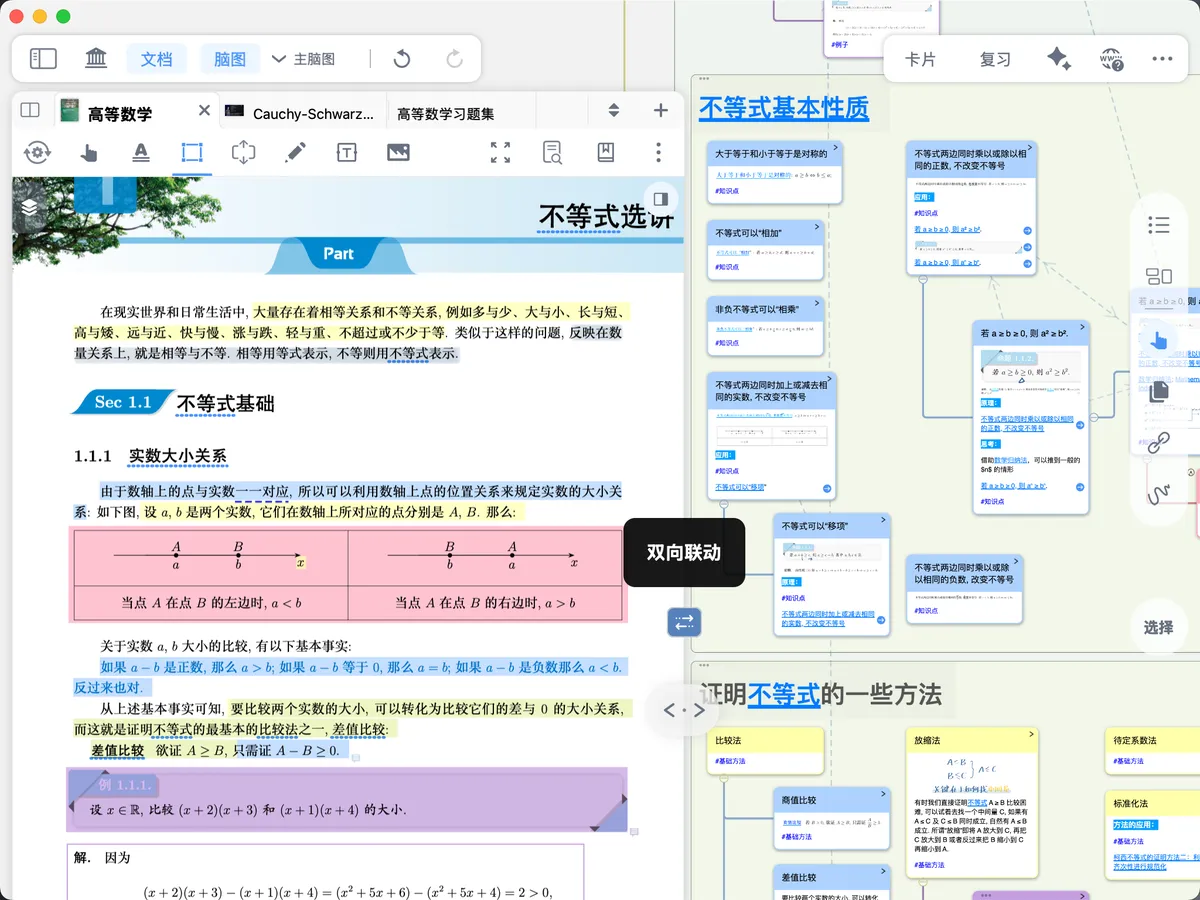Screen dimensions: 1200x900
Task: Click the copy cards icon
Action: [x=1159, y=391]
